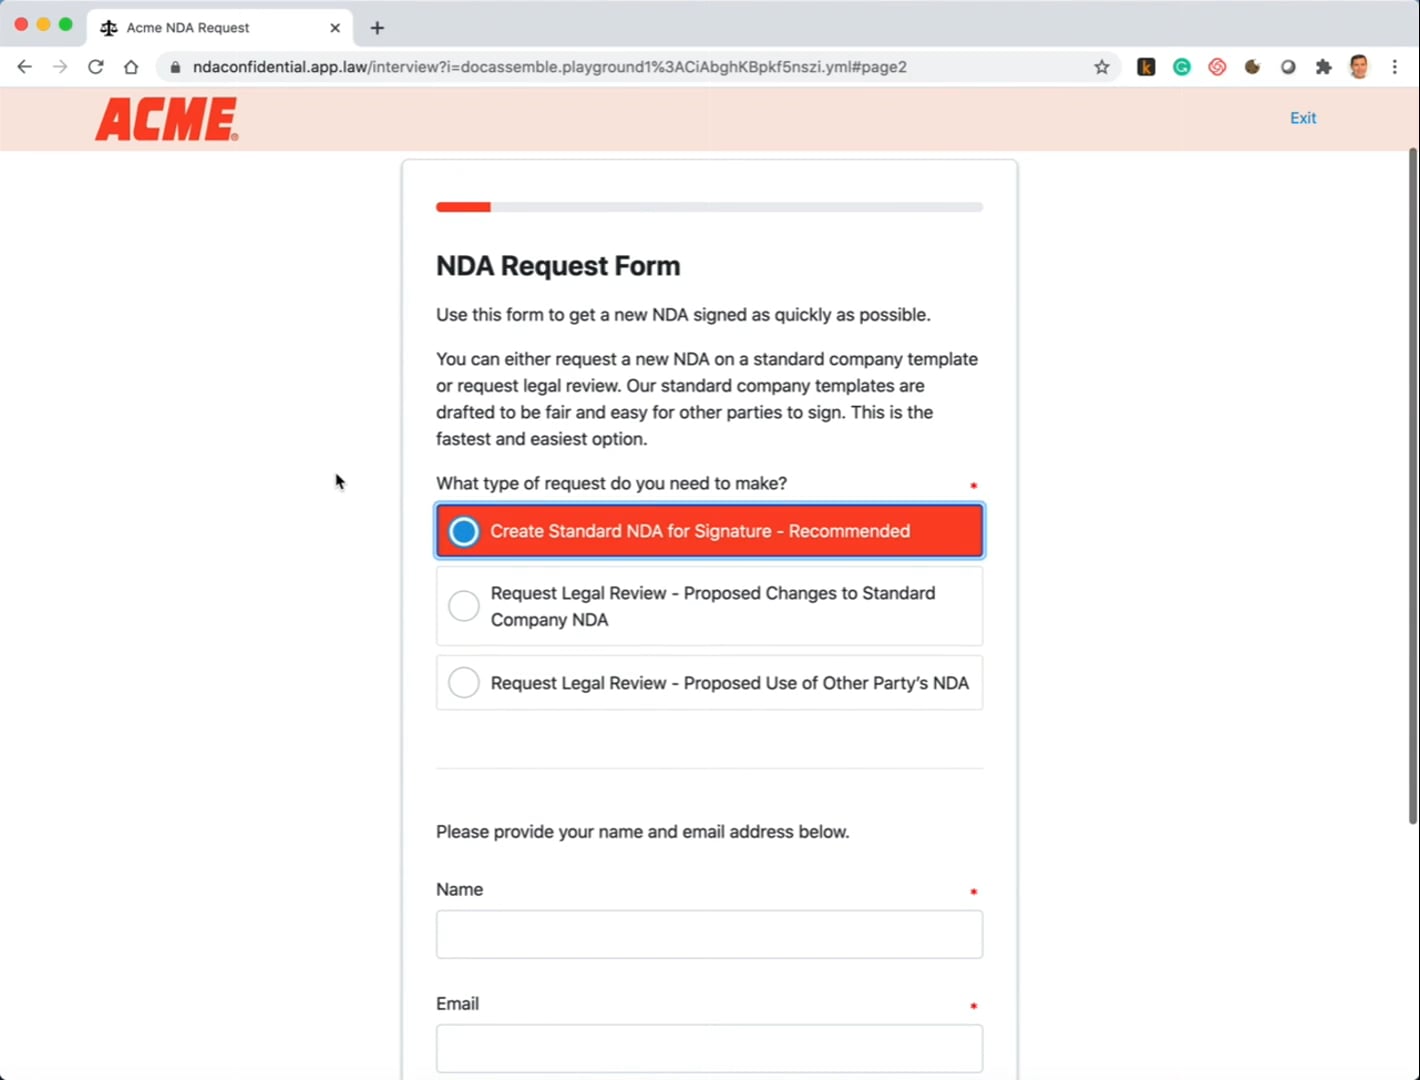The image size is (1420, 1080).
Task: Select Create Standard NDA for Signature option
Action: (710, 531)
